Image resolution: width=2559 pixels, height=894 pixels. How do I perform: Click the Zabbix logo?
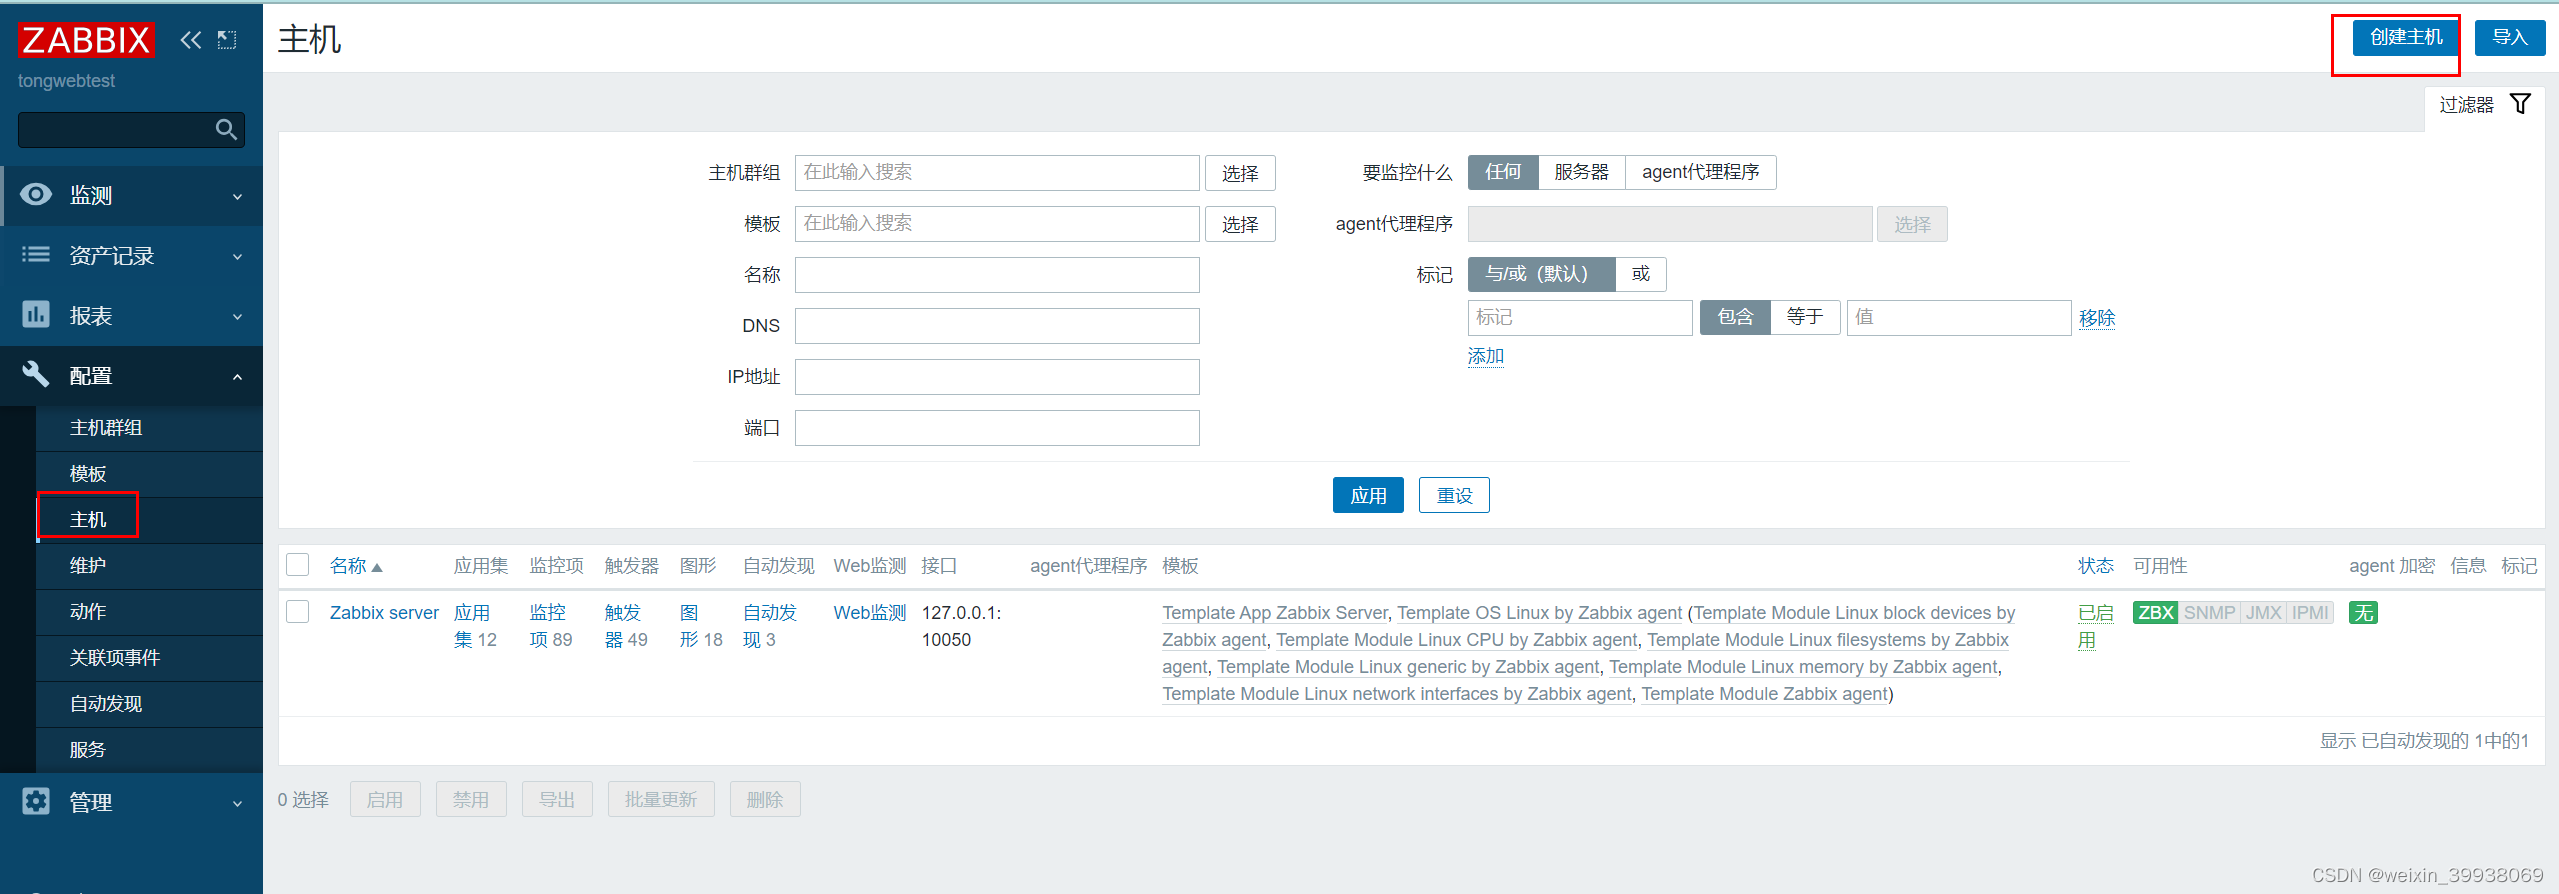86,40
